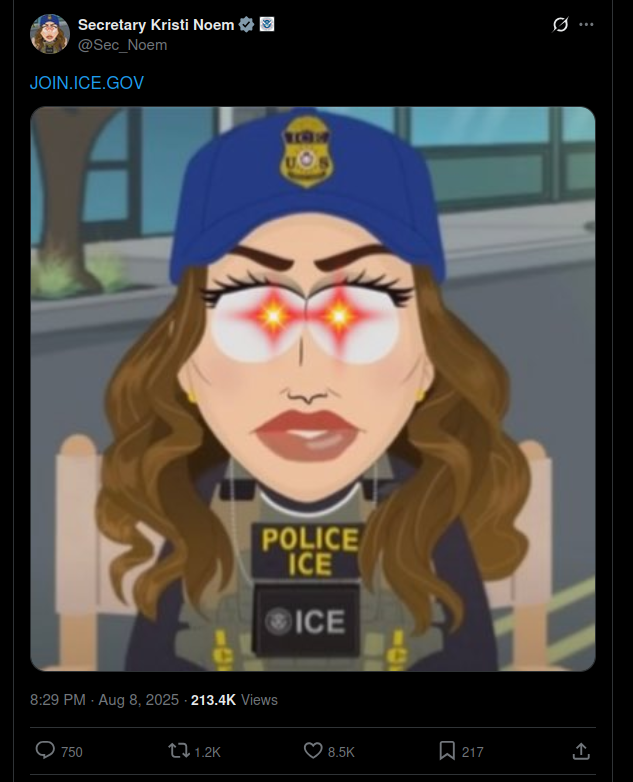Screen dimensions: 633x782
Task: Click the 1.2K reposts count
Action: tap(208, 752)
